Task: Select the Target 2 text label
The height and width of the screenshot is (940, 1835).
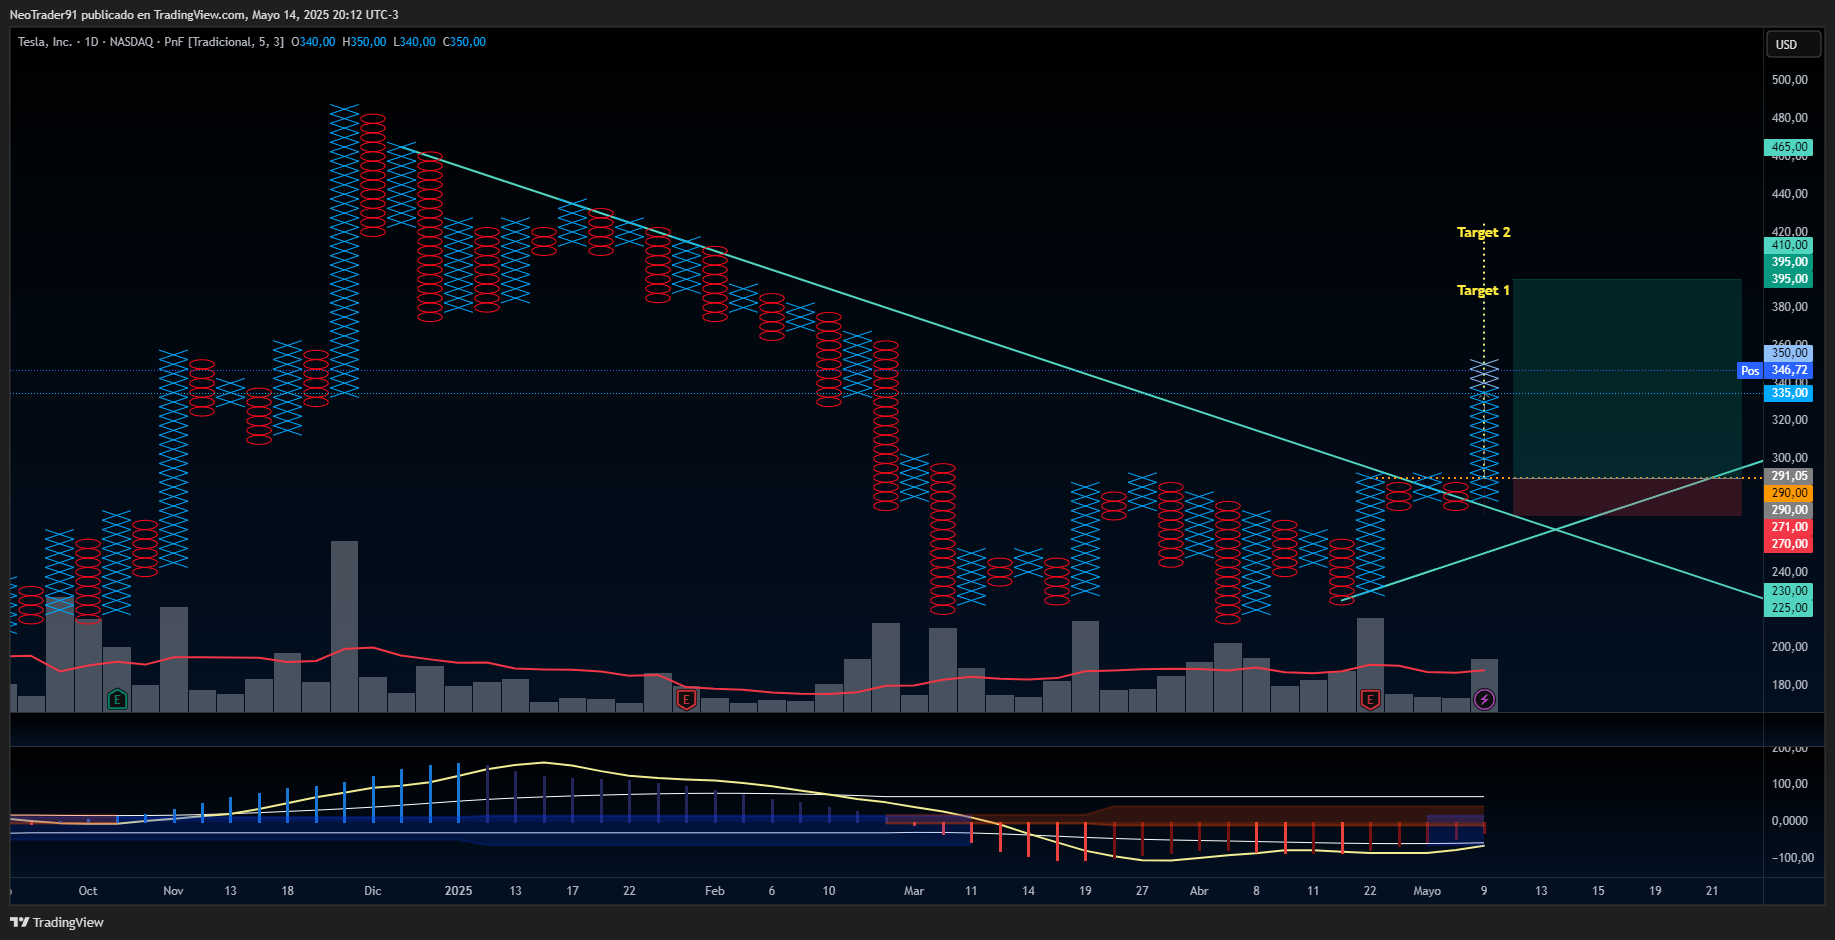Action: click(1483, 232)
